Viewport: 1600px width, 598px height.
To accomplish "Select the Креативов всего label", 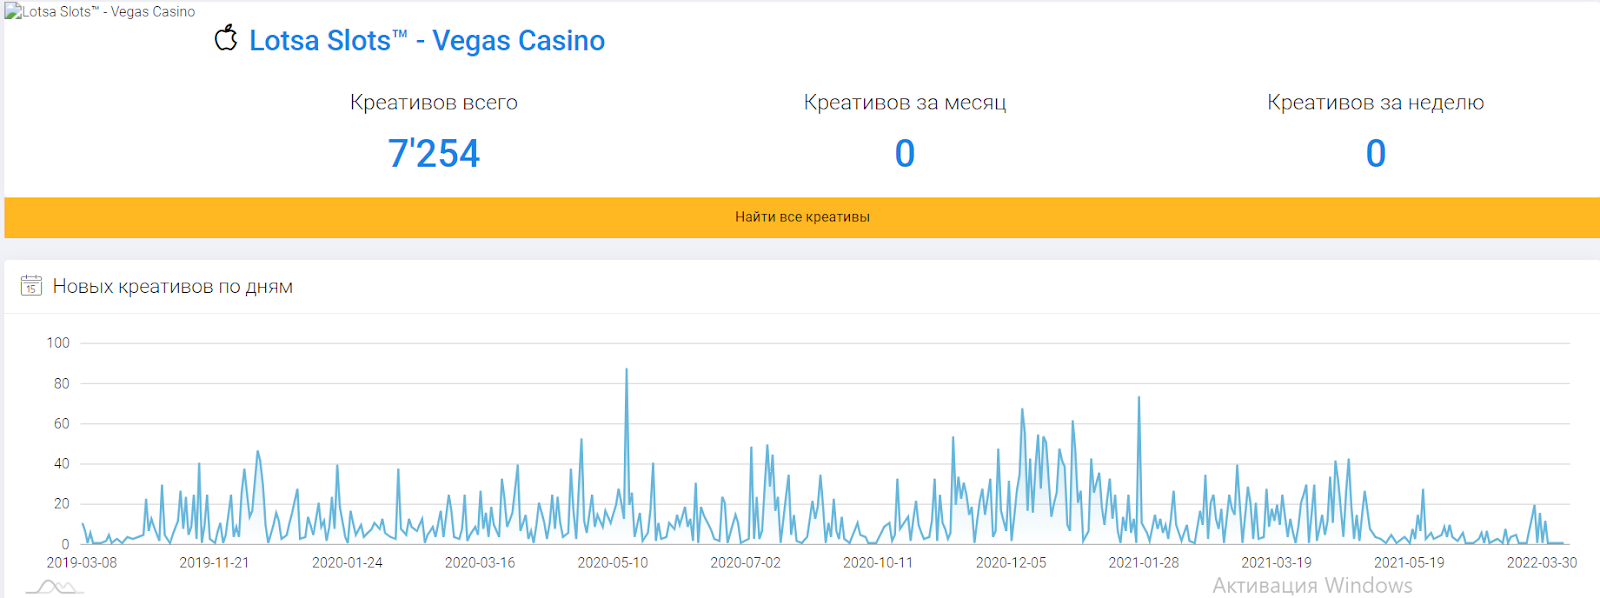I will point(433,102).
